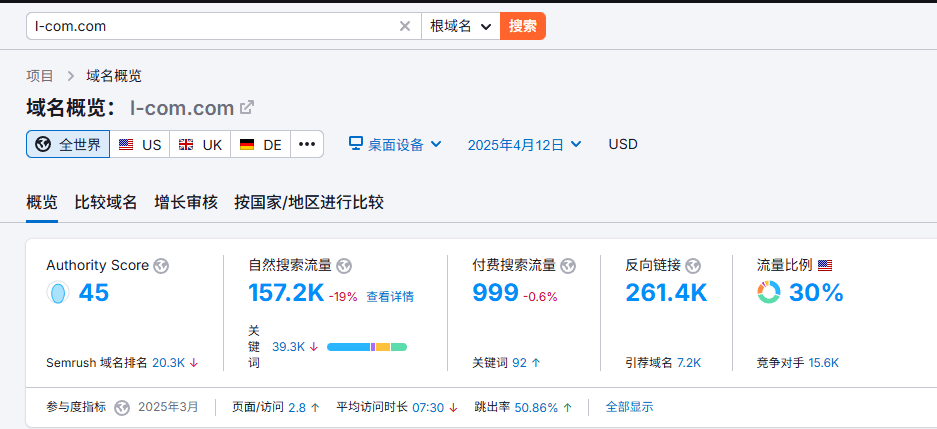This screenshot has width=937, height=429.
Task: Switch to 比较域名 tab
Action: [106, 203]
